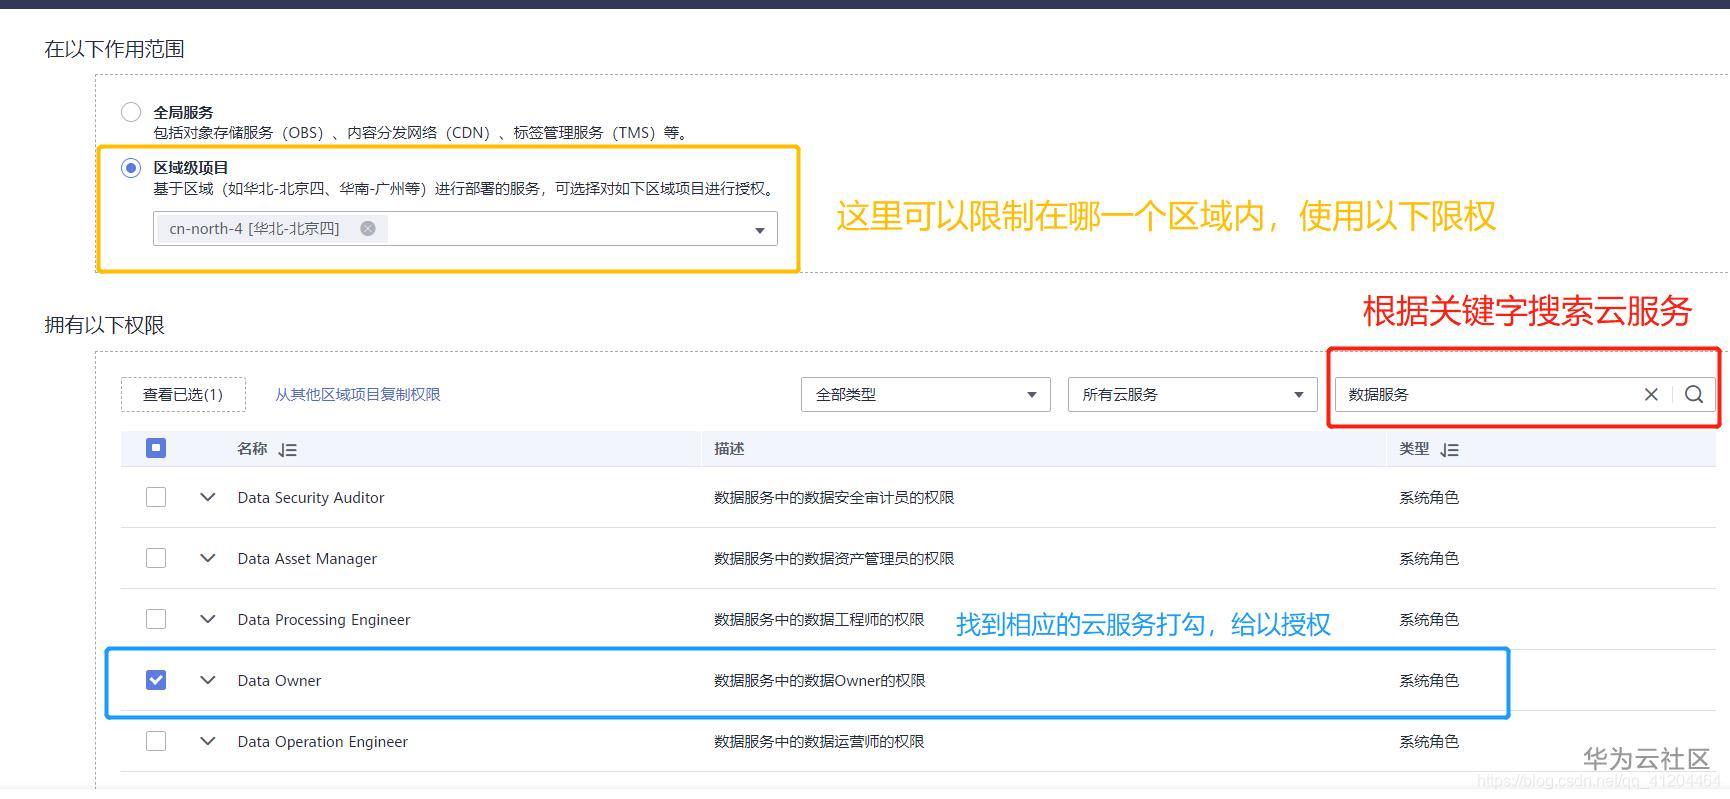Image resolution: width=1730 pixels, height=799 pixels.
Task: Check the Data Security Auditor checkbox
Action: coord(156,497)
